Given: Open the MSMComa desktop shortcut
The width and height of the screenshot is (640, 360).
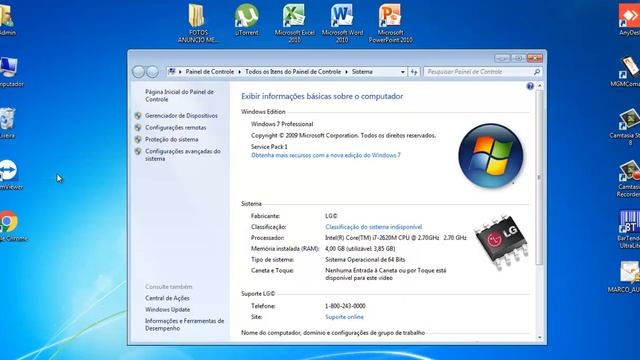Looking at the screenshot, I should 626,71.
